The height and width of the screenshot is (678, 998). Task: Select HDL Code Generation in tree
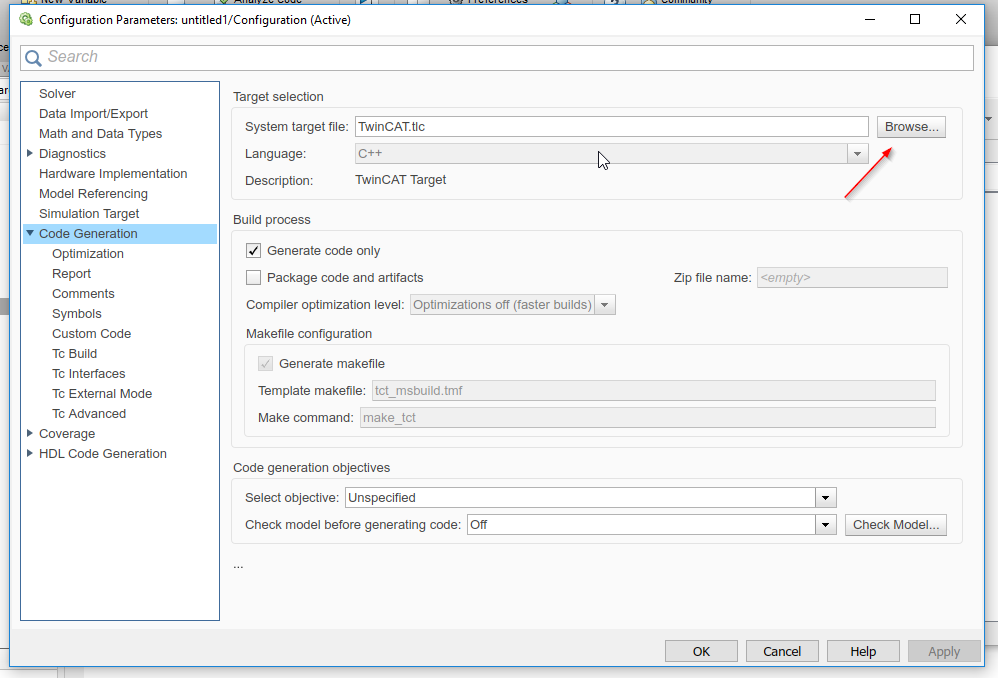[102, 453]
